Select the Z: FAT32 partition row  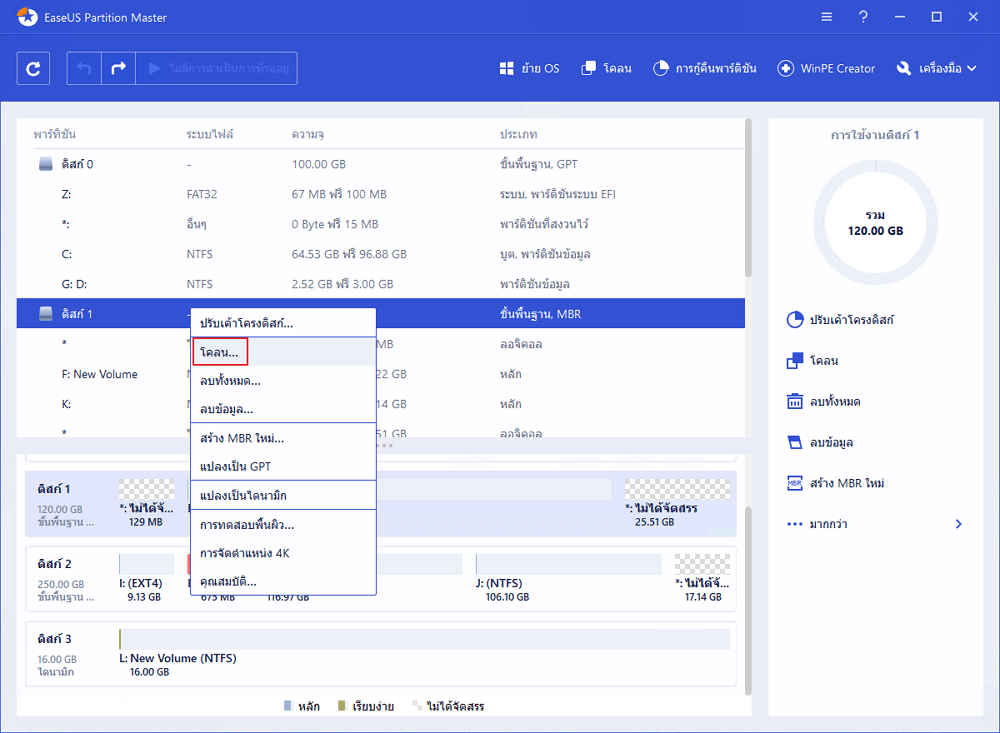381,194
